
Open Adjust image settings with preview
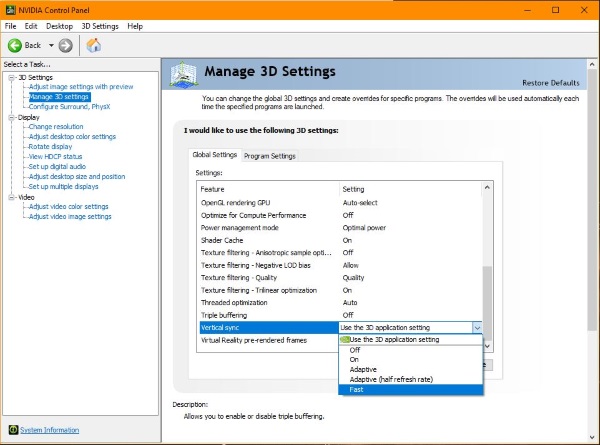click(x=81, y=86)
